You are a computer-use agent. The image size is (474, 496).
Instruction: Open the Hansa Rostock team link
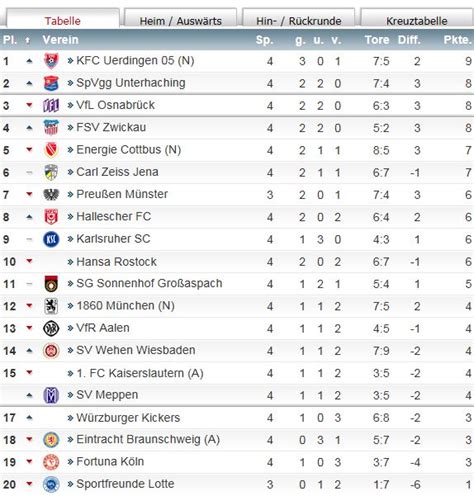tap(116, 262)
